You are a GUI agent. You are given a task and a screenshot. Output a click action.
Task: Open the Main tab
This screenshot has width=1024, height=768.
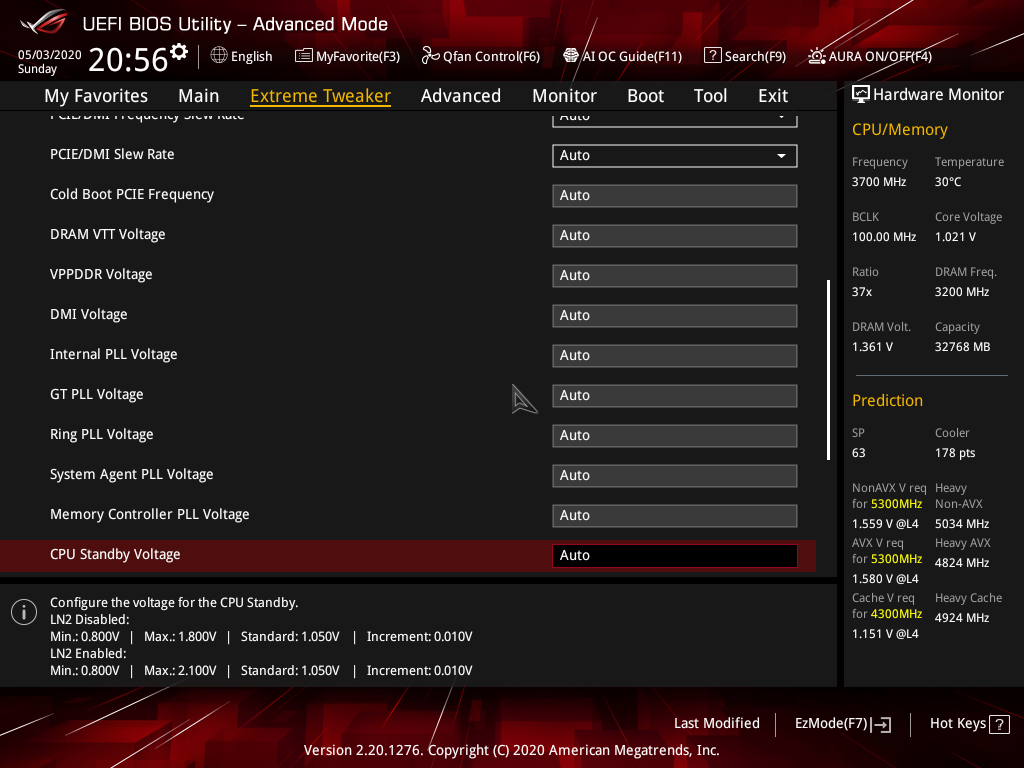[x=199, y=96]
